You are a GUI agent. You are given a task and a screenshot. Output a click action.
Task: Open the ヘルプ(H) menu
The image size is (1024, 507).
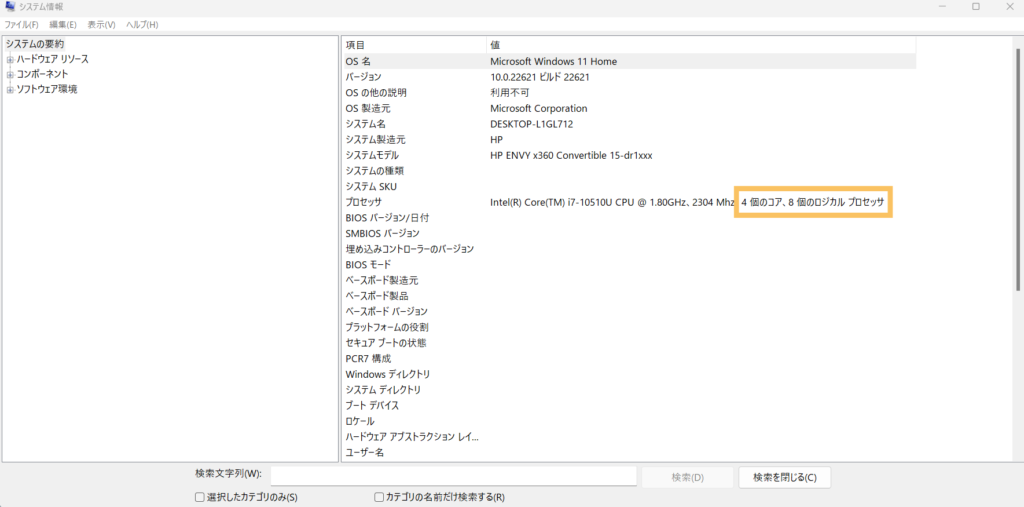[142, 25]
